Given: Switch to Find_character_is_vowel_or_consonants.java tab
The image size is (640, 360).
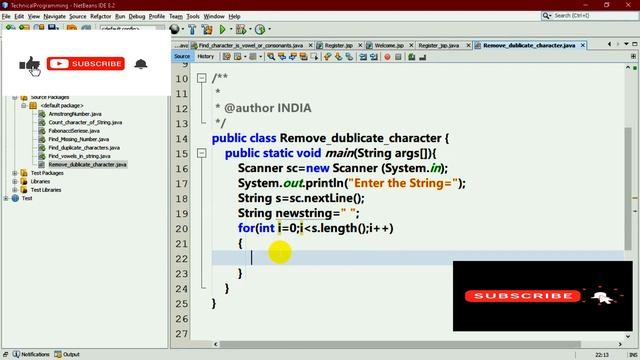Looking at the screenshot, I should pos(251,45).
